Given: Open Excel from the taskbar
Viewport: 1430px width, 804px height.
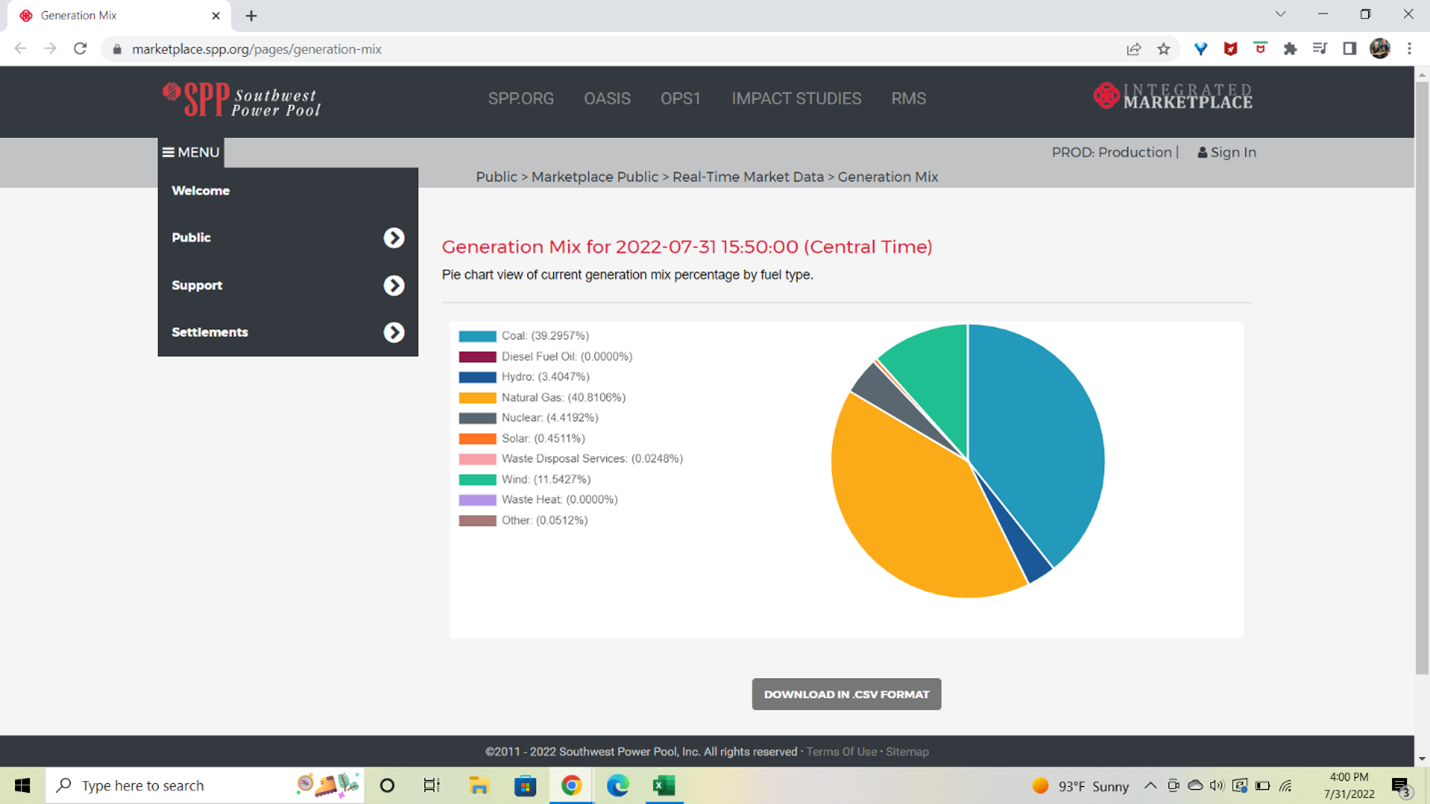Looking at the screenshot, I should [x=663, y=786].
